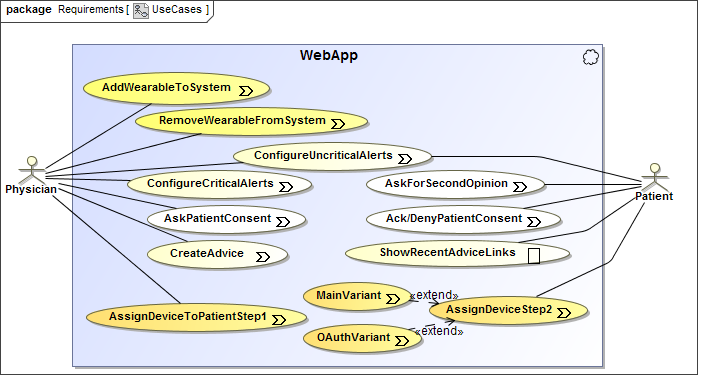
Task: Click the extend label near OAuthVariant
Action: (x=439, y=331)
